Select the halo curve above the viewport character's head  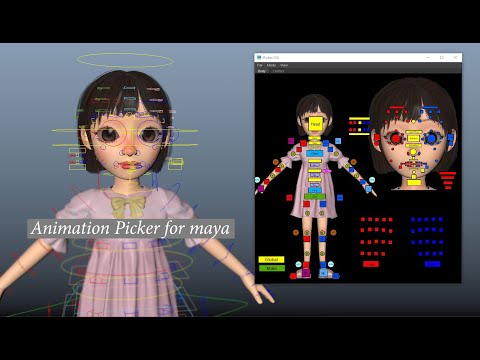point(125,60)
